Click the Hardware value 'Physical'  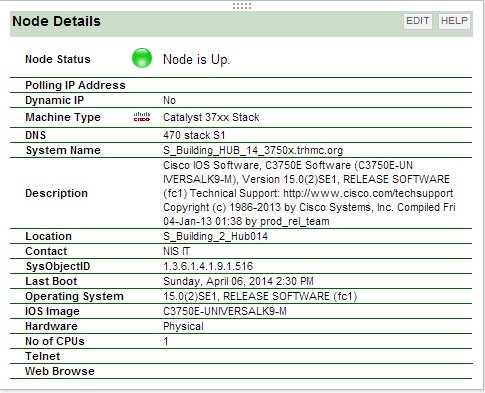pos(183,327)
